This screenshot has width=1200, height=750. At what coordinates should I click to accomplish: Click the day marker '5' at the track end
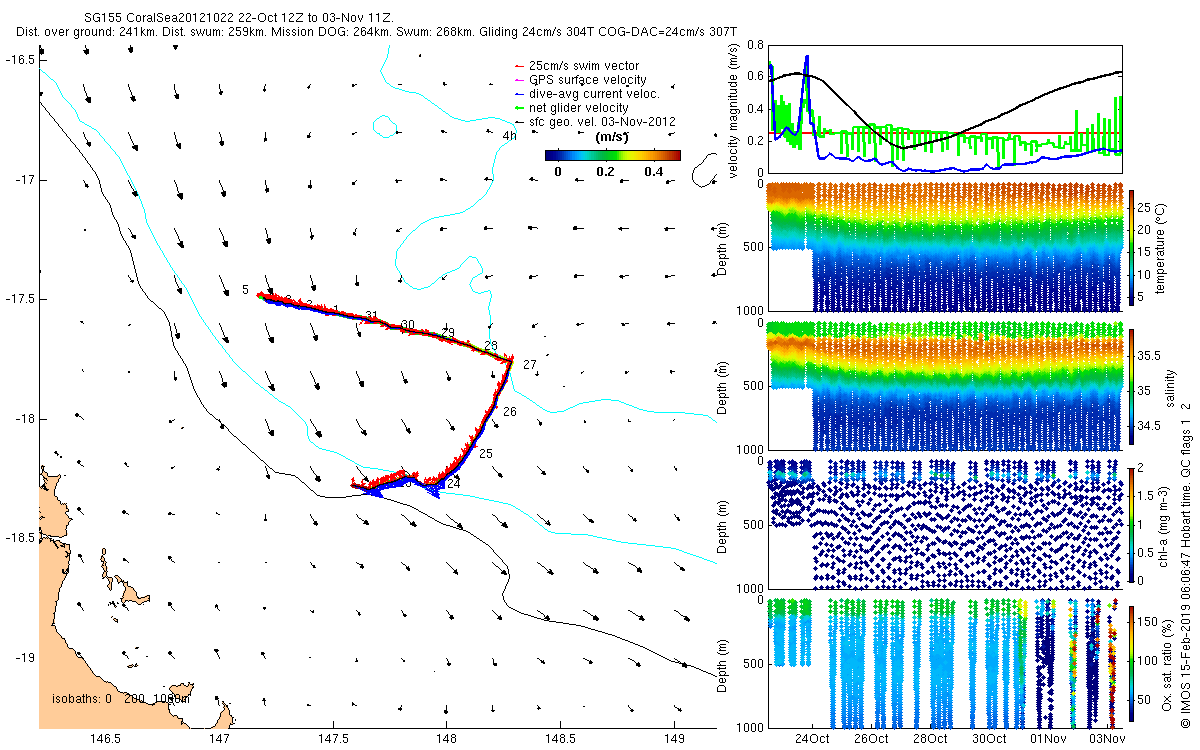(x=245, y=290)
